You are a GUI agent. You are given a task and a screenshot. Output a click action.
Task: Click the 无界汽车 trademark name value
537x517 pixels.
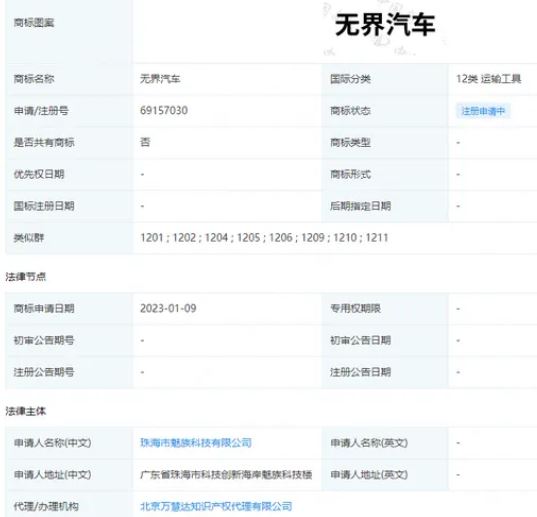click(x=160, y=79)
